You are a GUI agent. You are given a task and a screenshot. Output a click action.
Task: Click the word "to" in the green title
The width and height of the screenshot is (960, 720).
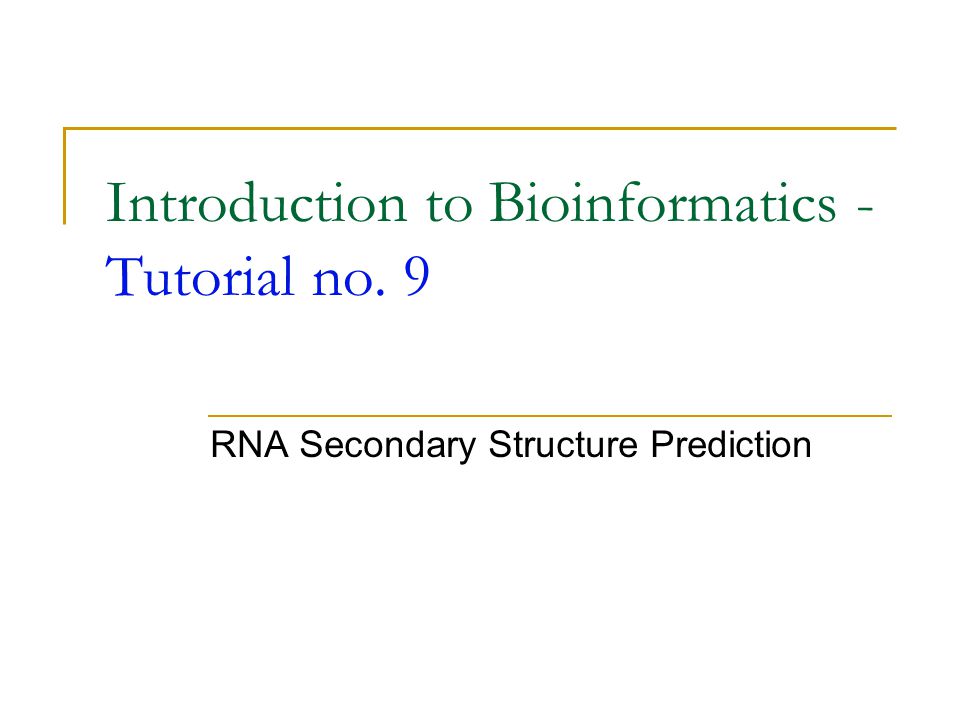[449, 207]
